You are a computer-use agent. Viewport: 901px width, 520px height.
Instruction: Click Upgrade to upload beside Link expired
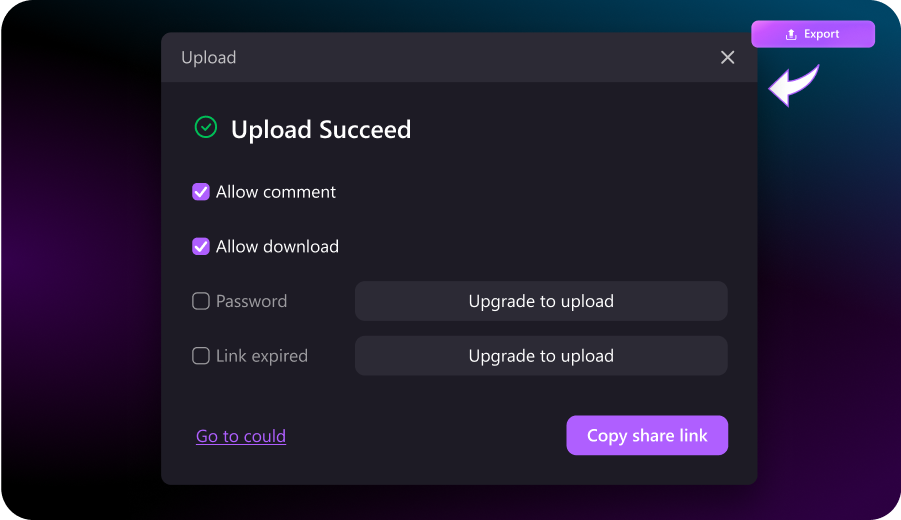[541, 356]
